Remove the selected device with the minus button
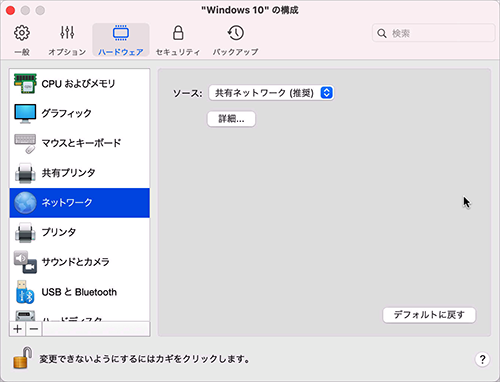This screenshot has width=500, height=382. [34, 329]
